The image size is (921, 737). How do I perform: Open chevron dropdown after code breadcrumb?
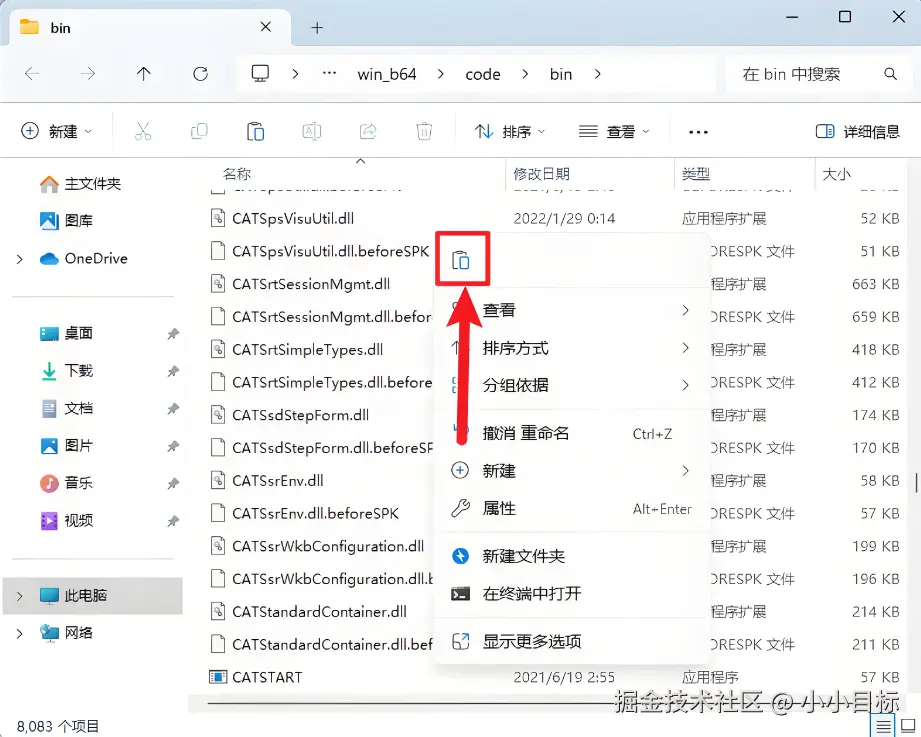click(525, 74)
